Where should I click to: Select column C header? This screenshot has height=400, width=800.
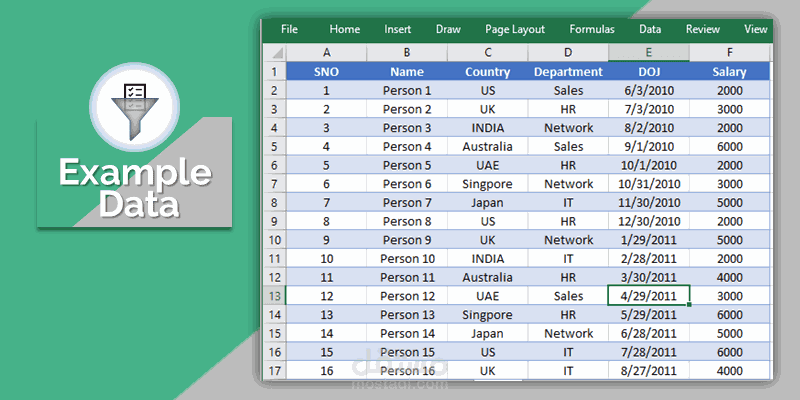pyautogui.click(x=488, y=53)
